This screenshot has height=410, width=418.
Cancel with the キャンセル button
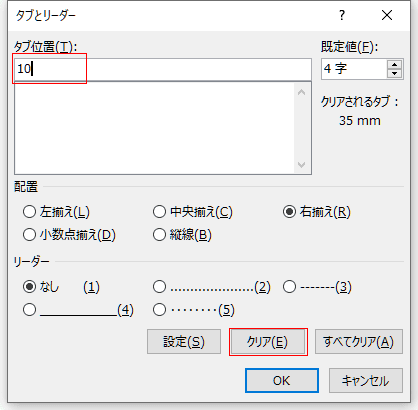(x=366, y=380)
